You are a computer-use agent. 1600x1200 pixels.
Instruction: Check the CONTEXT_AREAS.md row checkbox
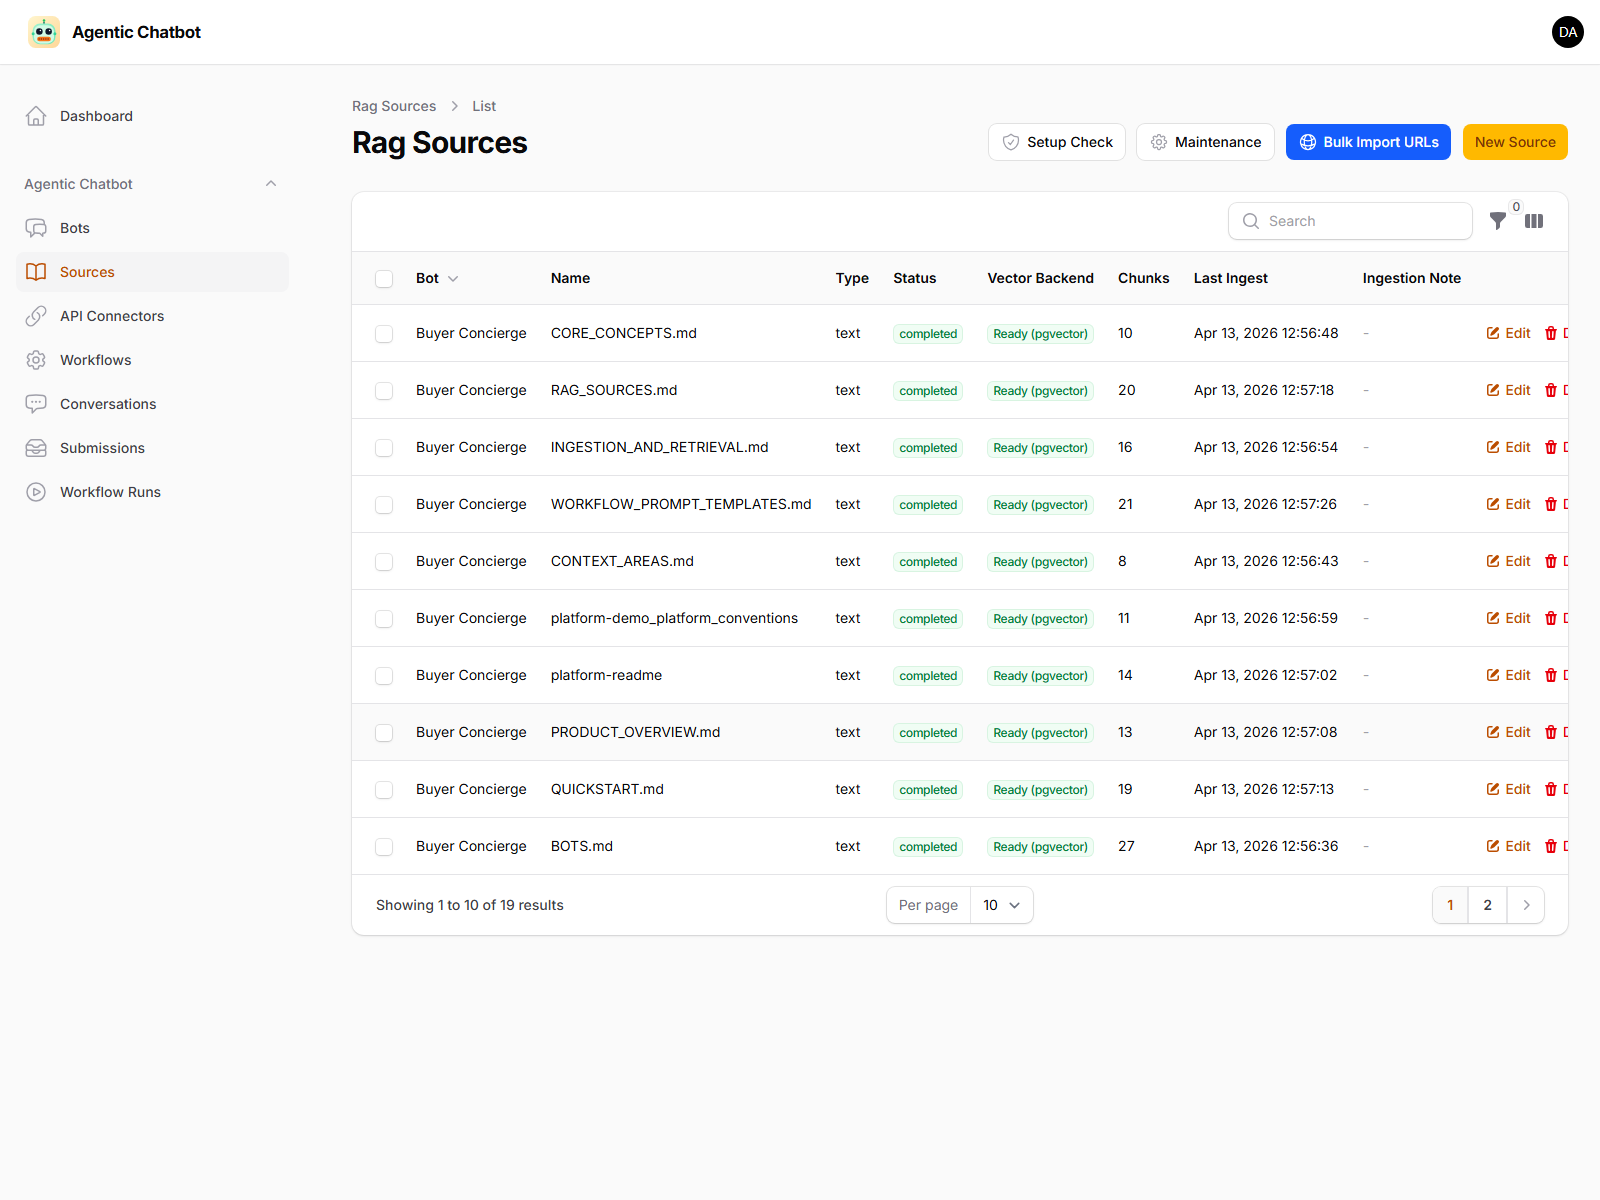[384, 562]
